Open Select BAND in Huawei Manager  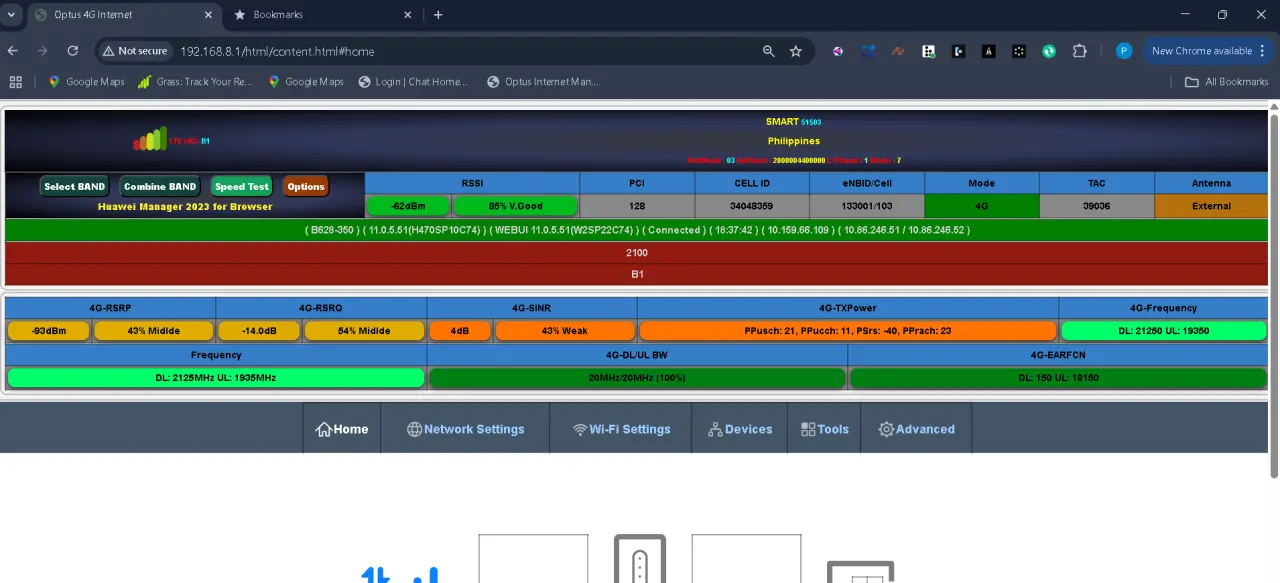click(x=74, y=186)
